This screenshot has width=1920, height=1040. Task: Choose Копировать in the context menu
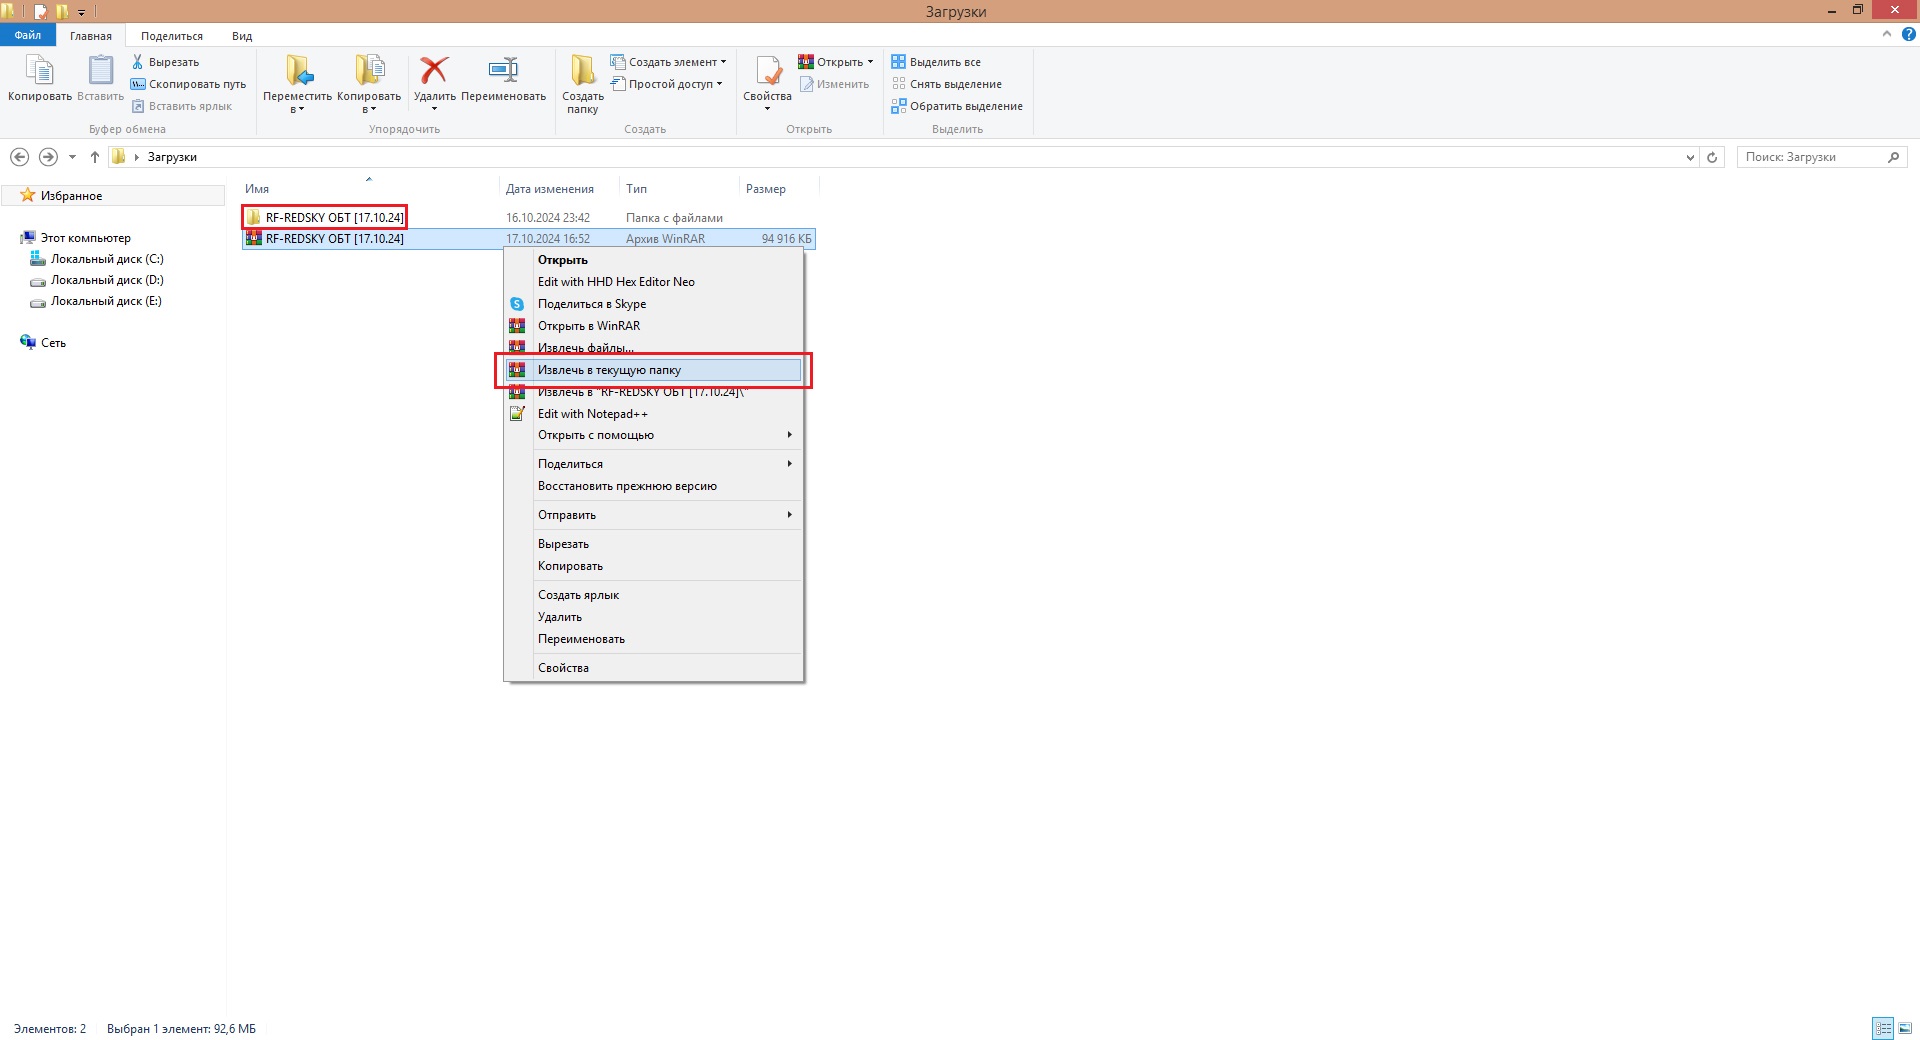[x=653, y=566]
